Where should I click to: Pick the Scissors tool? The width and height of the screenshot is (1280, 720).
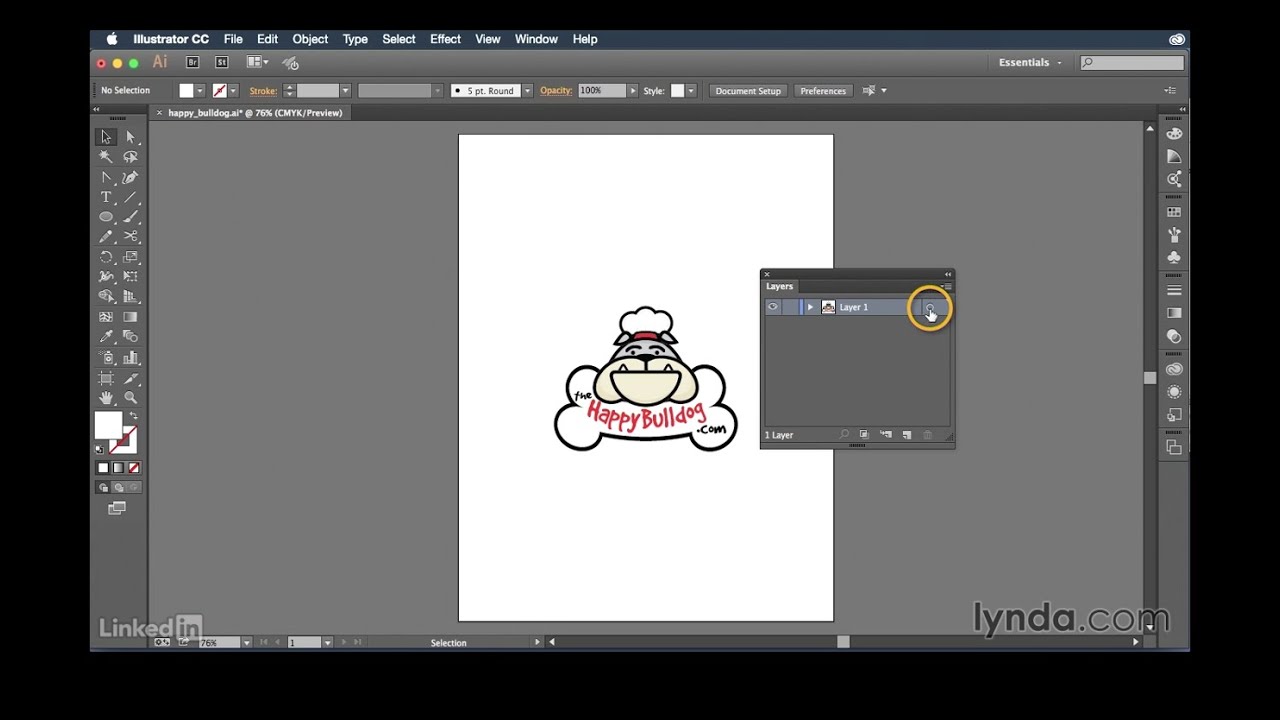pyautogui.click(x=130, y=237)
